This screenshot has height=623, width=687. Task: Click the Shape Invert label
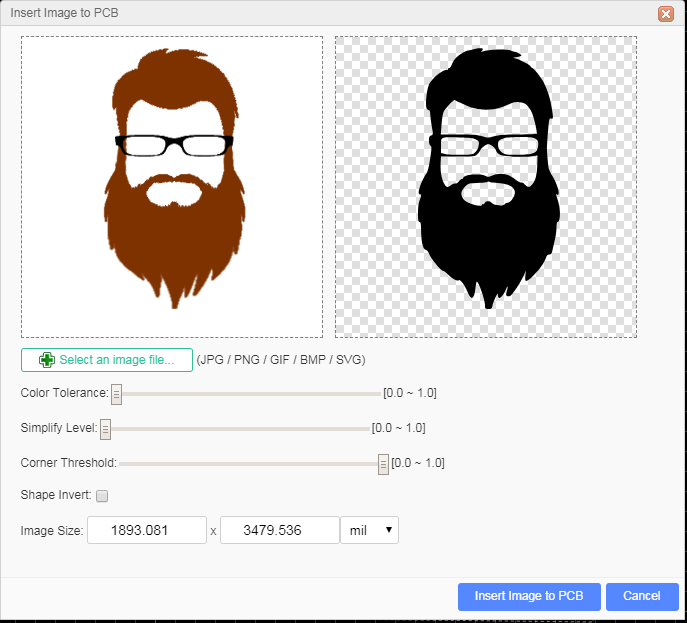[56, 495]
